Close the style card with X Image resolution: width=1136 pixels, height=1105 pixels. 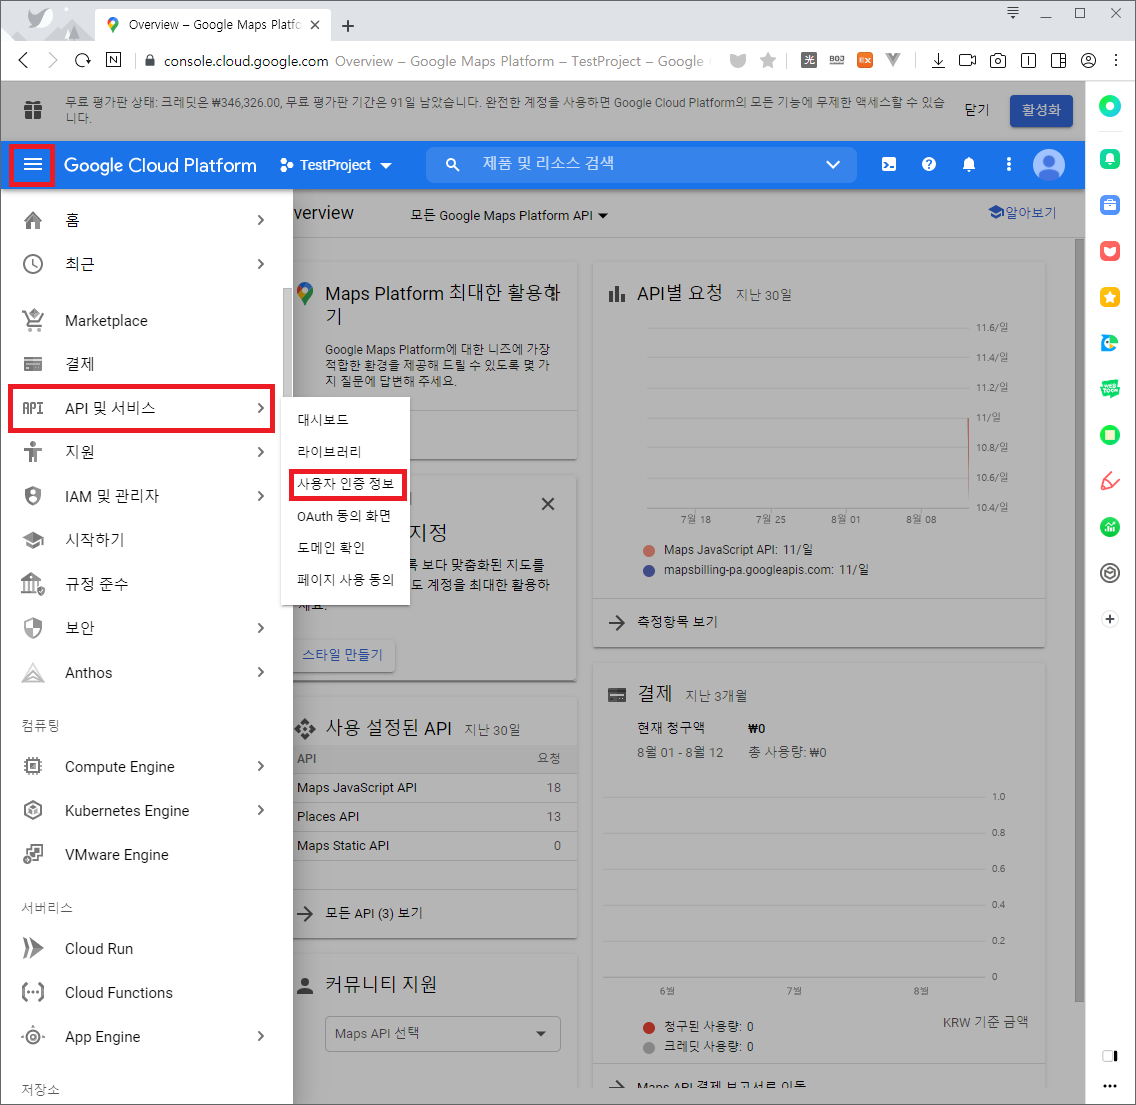[x=548, y=504]
